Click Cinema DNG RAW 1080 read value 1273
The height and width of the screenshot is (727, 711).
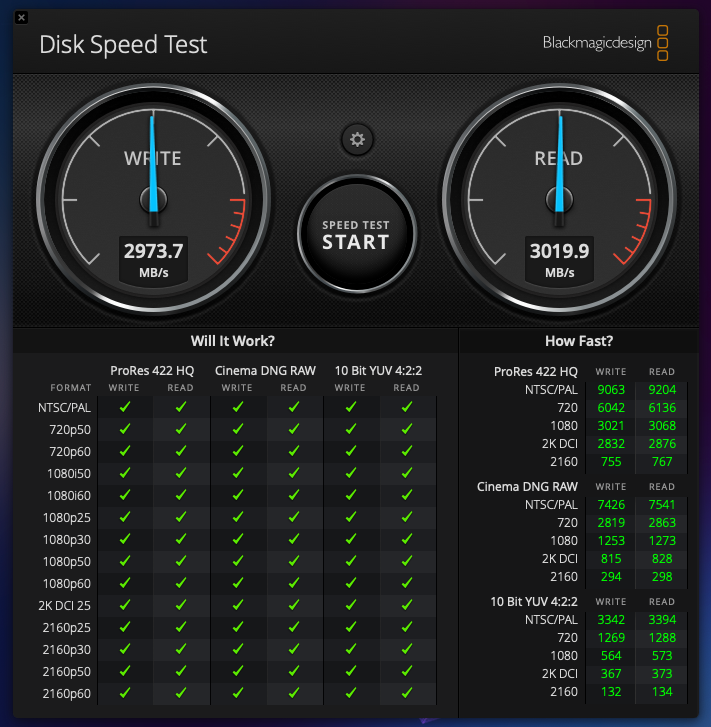pos(661,540)
